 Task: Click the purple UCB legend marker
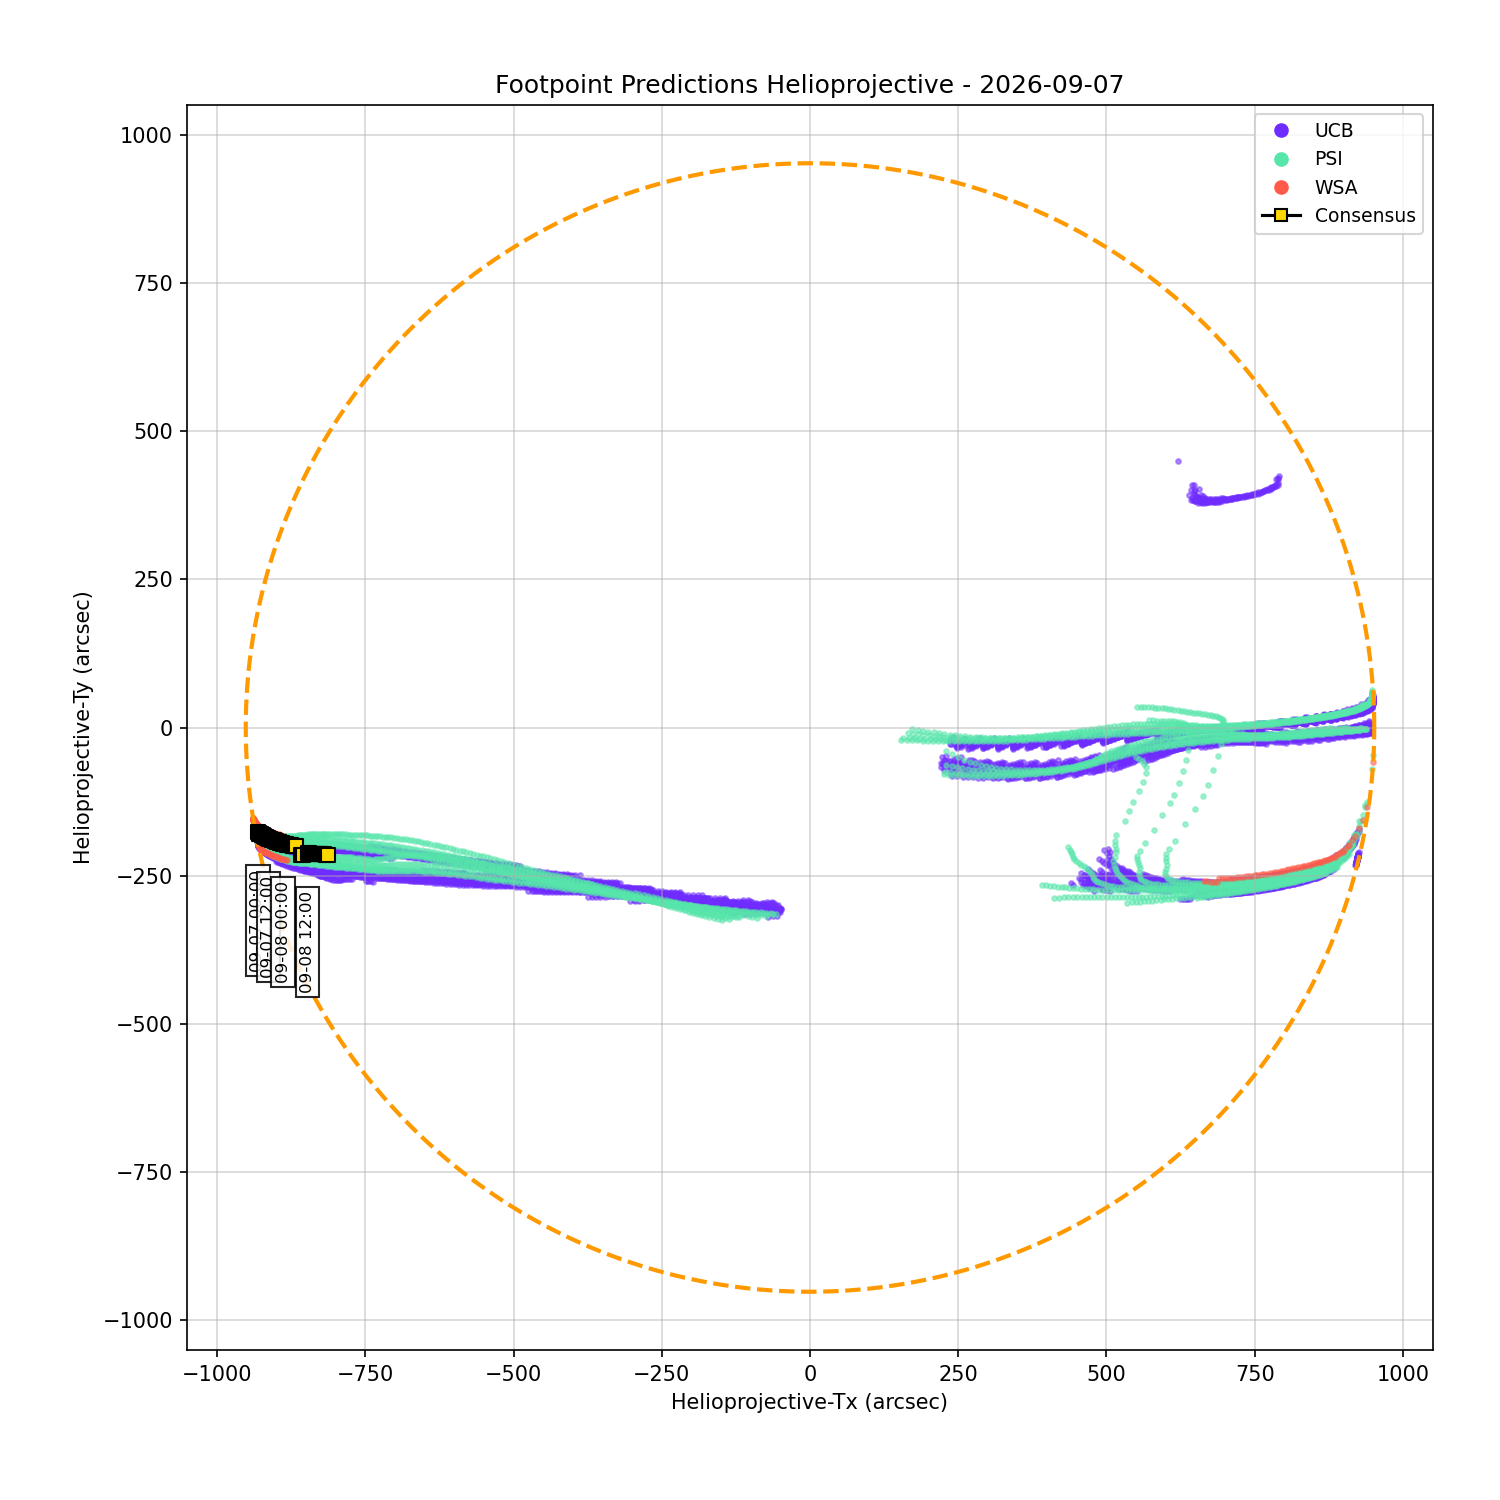(x=1281, y=130)
